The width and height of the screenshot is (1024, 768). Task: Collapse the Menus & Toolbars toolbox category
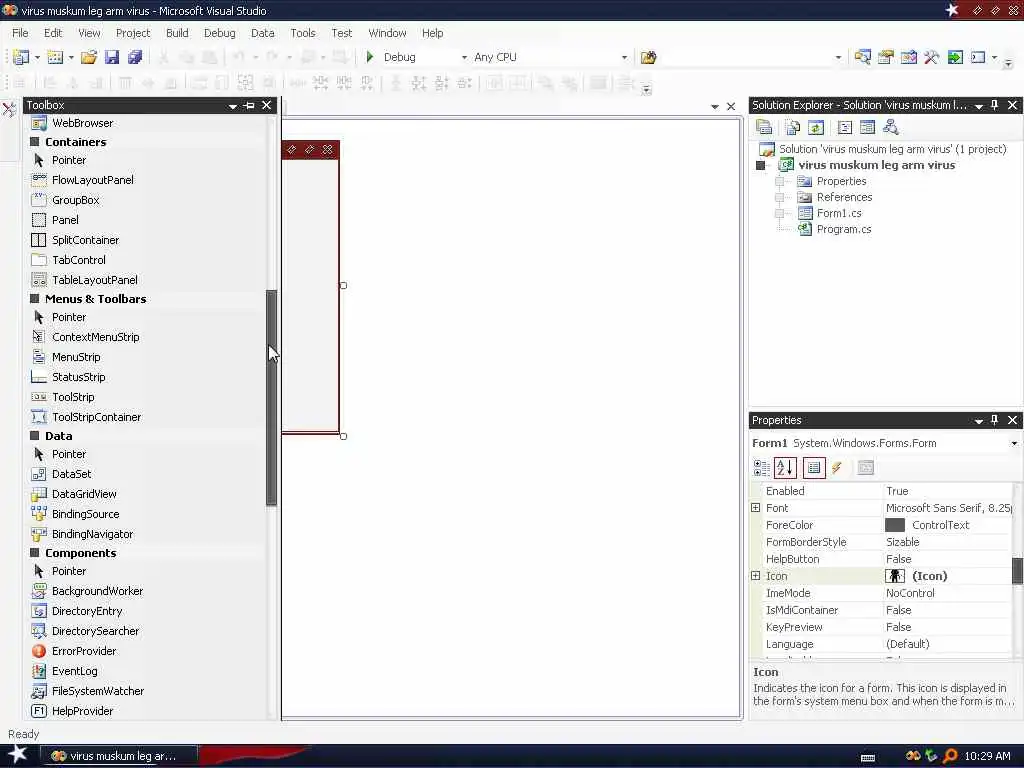coord(35,299)
